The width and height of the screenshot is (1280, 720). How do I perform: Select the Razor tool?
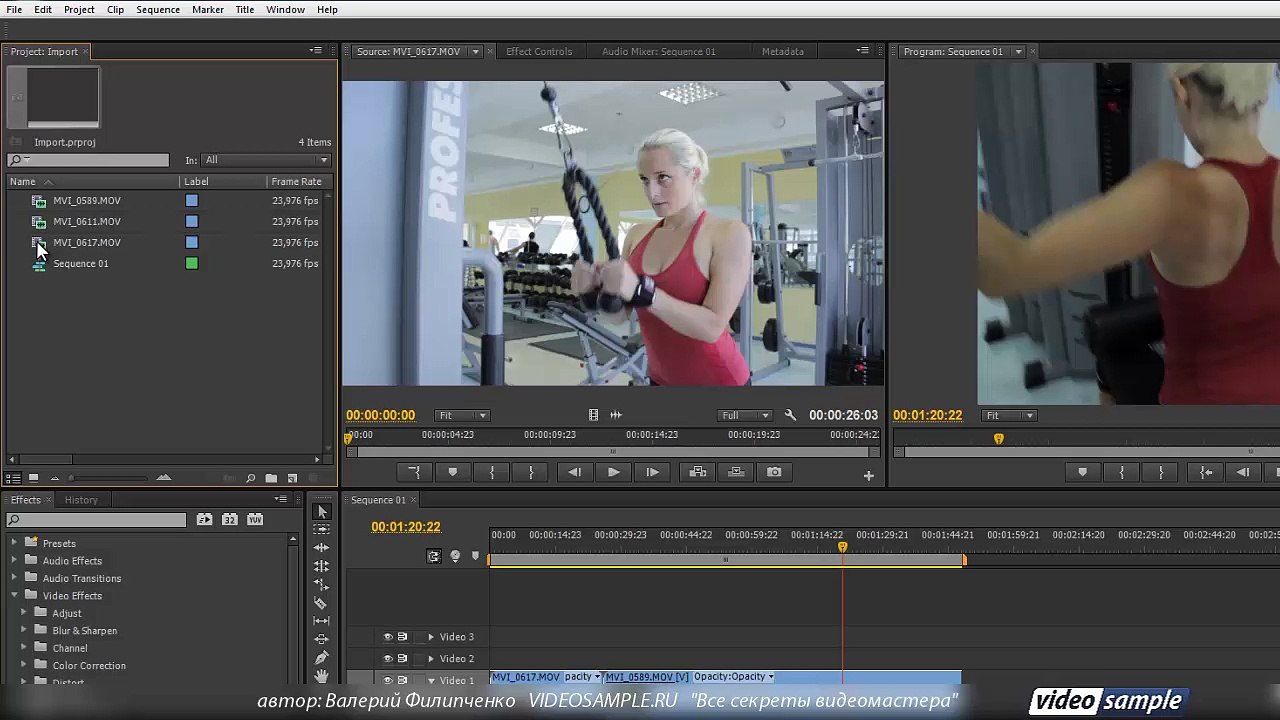click(x=321, y=603)
